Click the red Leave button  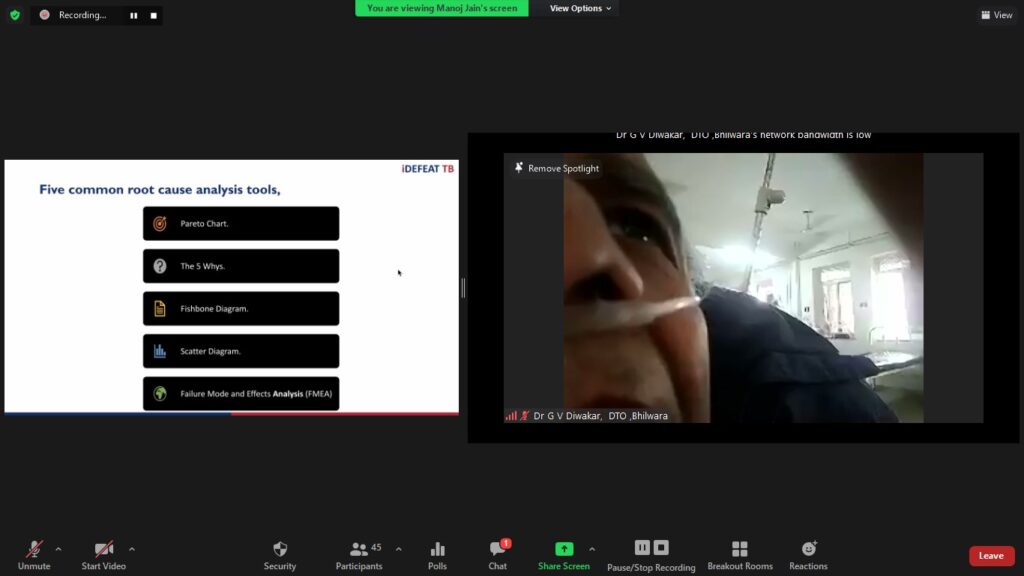click(991, 556)
